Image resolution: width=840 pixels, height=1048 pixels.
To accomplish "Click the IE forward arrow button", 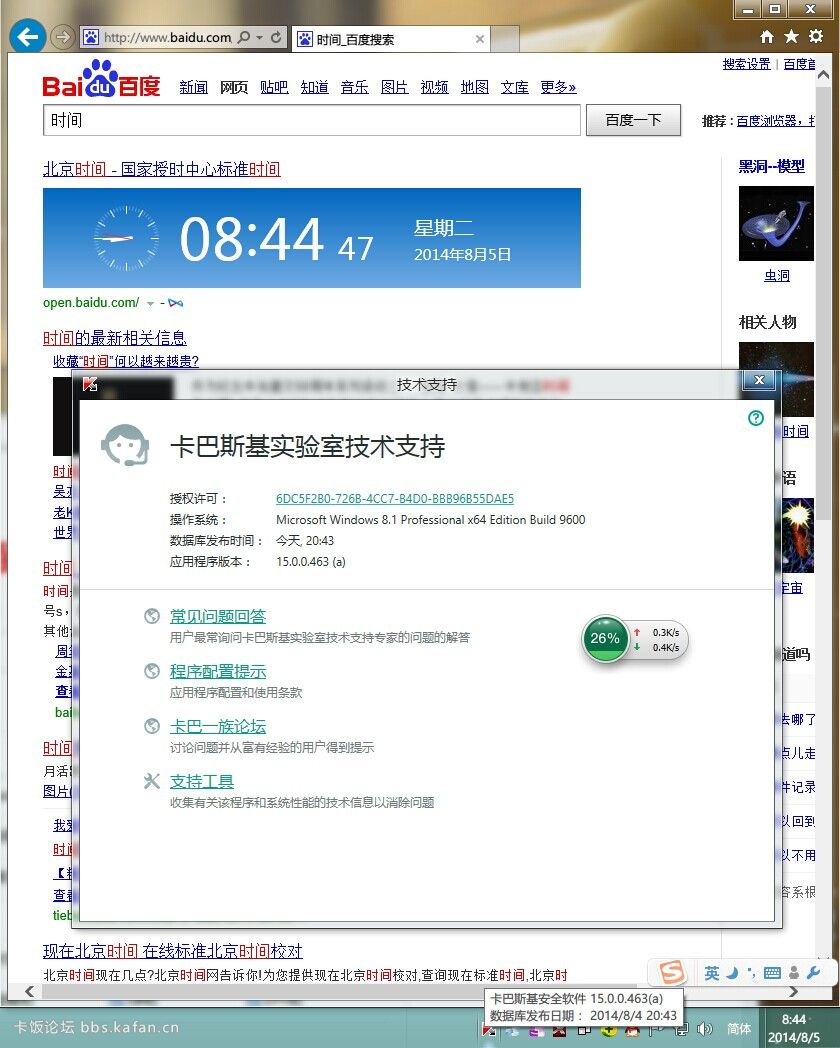I will tap(63, 37).
